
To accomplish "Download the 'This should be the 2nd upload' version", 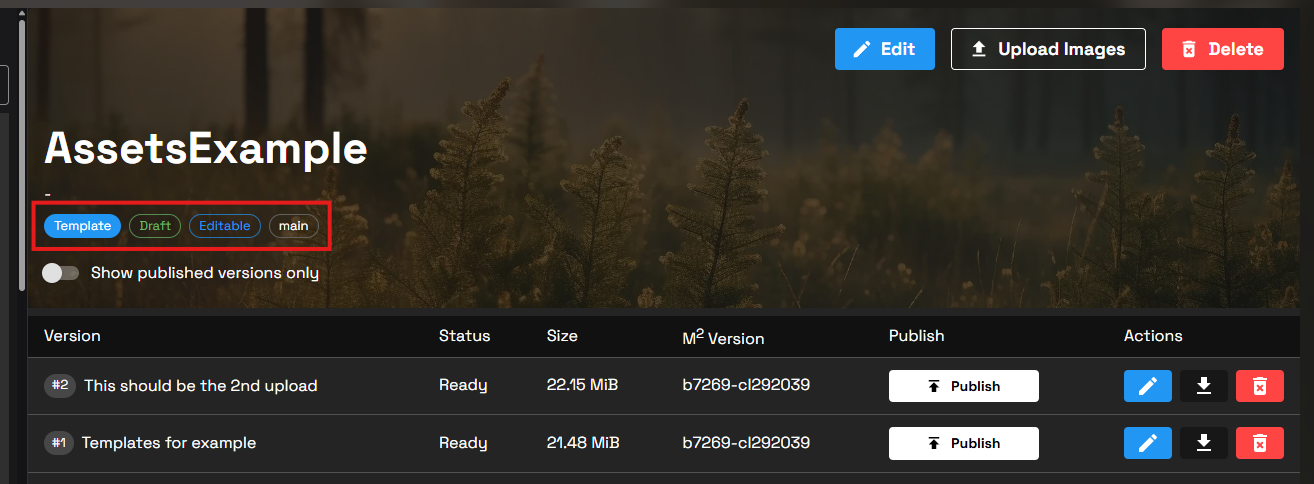I will [x=1204, y=386].
